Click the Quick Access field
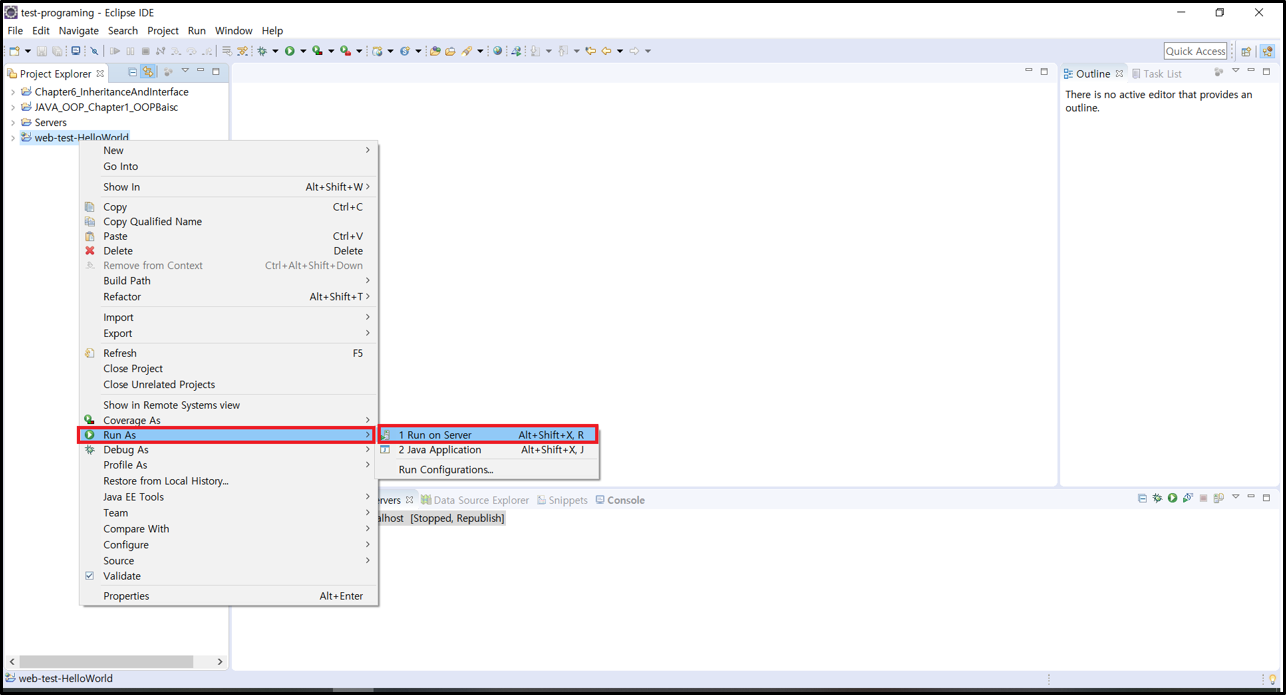 pos(1195,51)
